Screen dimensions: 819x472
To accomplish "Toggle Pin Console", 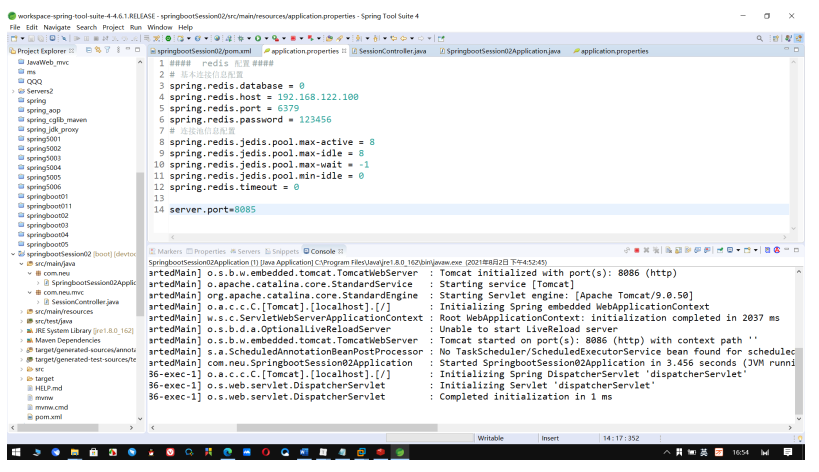I will click(x=720, y=251).
